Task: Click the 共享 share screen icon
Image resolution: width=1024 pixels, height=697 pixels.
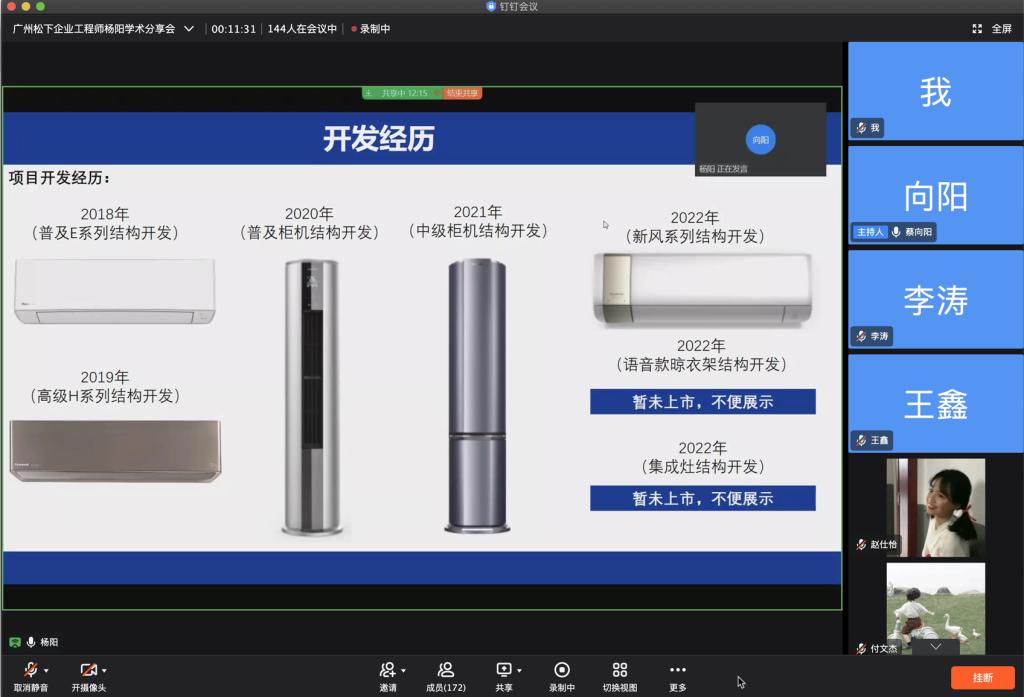Action: [x=503, y=670]
